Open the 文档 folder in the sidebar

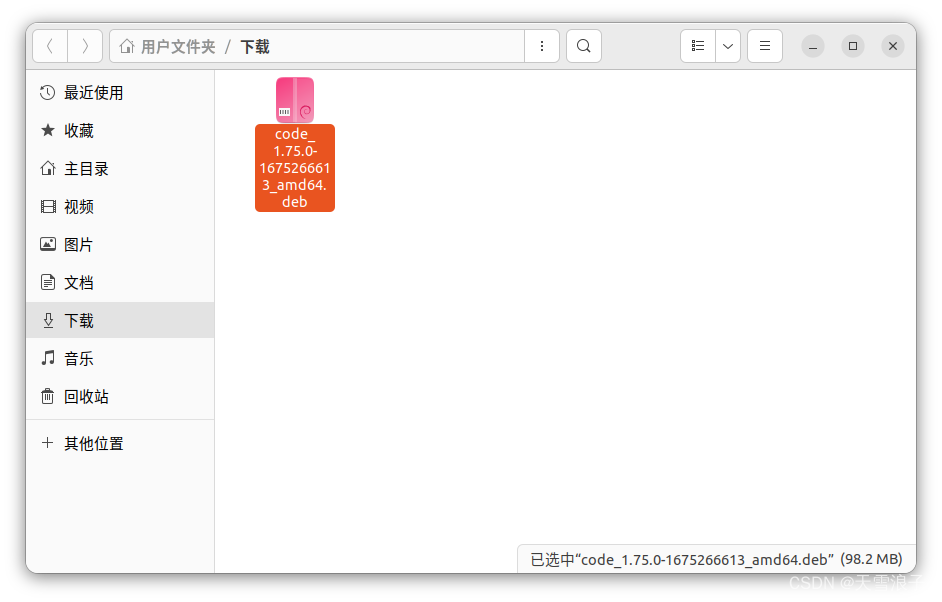pos(120,282)
